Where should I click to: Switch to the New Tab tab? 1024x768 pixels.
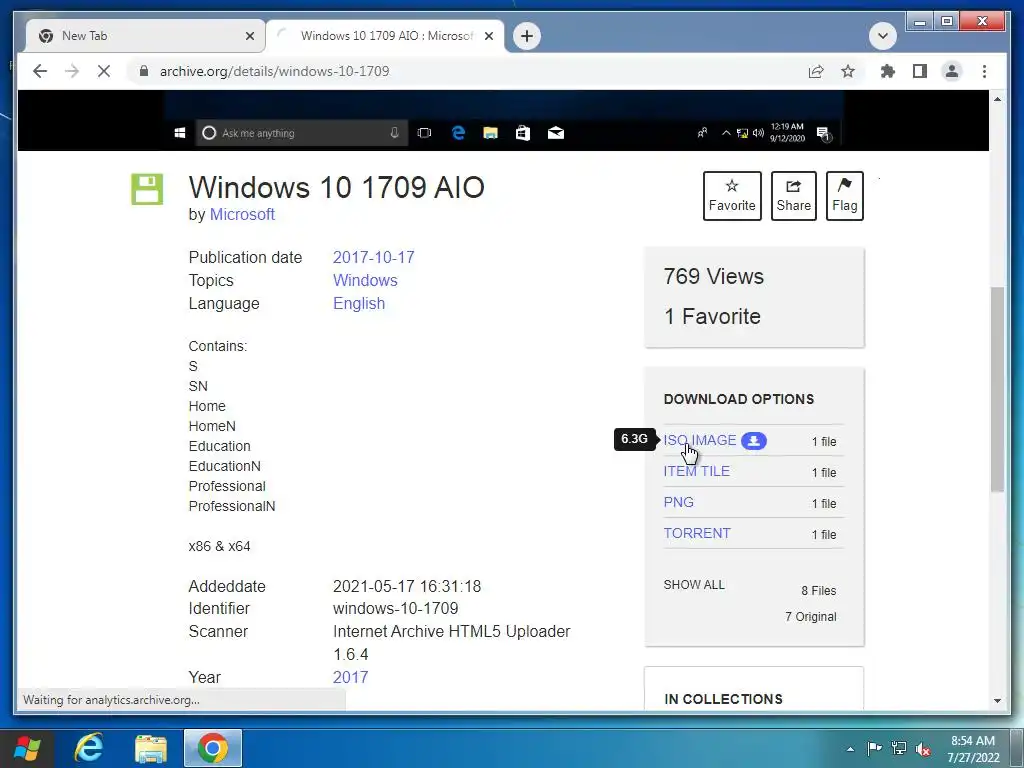tap(145, 36)
